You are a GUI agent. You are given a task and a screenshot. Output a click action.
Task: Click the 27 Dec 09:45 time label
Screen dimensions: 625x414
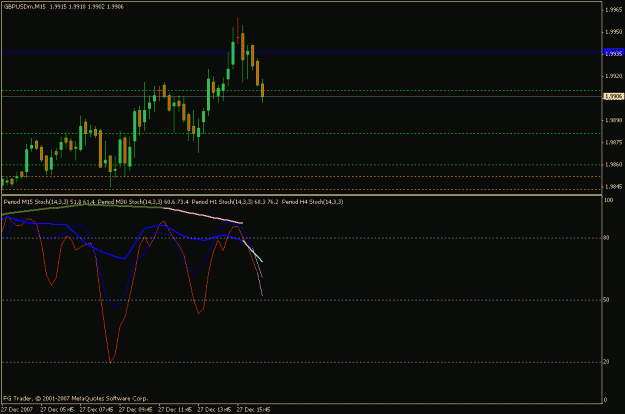[136, 410]
